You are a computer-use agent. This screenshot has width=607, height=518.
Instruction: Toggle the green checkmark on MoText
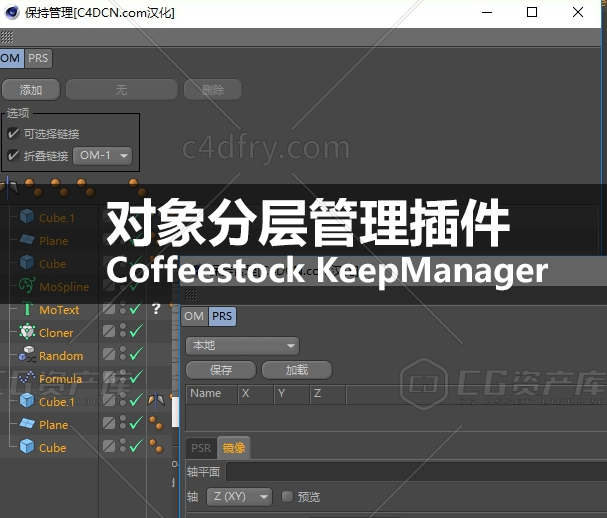point(136,308)
